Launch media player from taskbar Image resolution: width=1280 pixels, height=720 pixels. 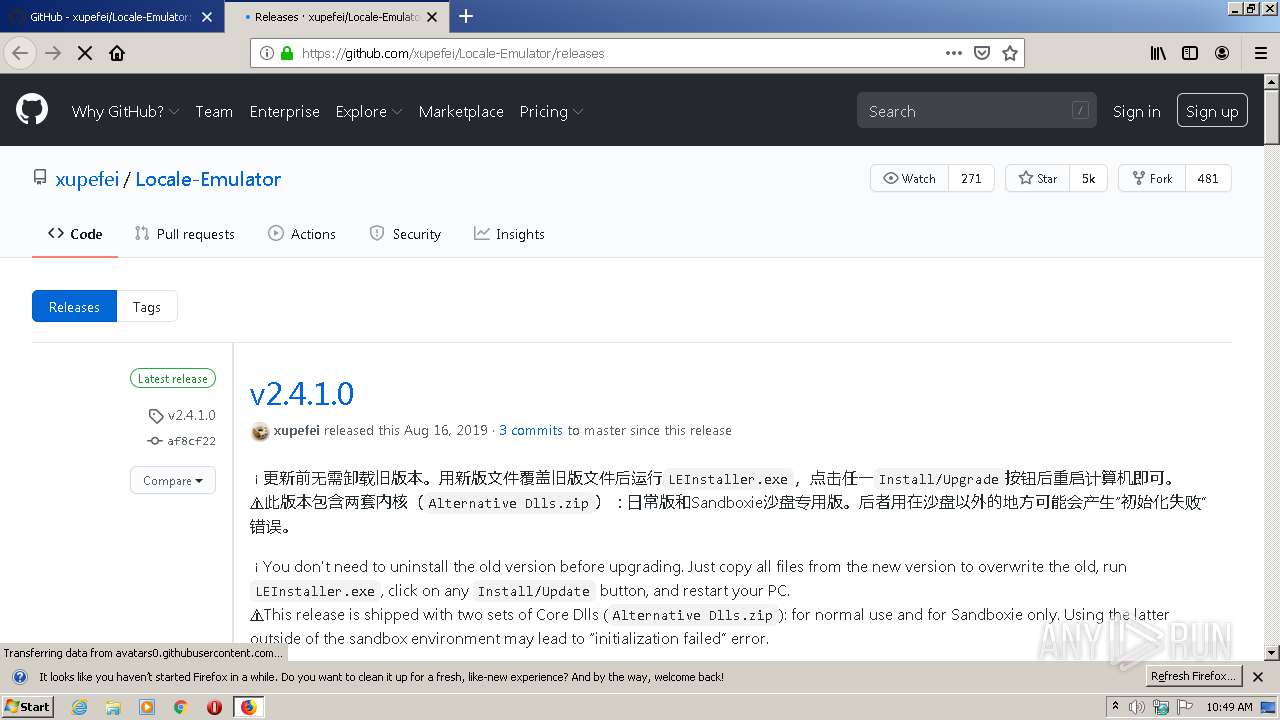pos(147,707)
